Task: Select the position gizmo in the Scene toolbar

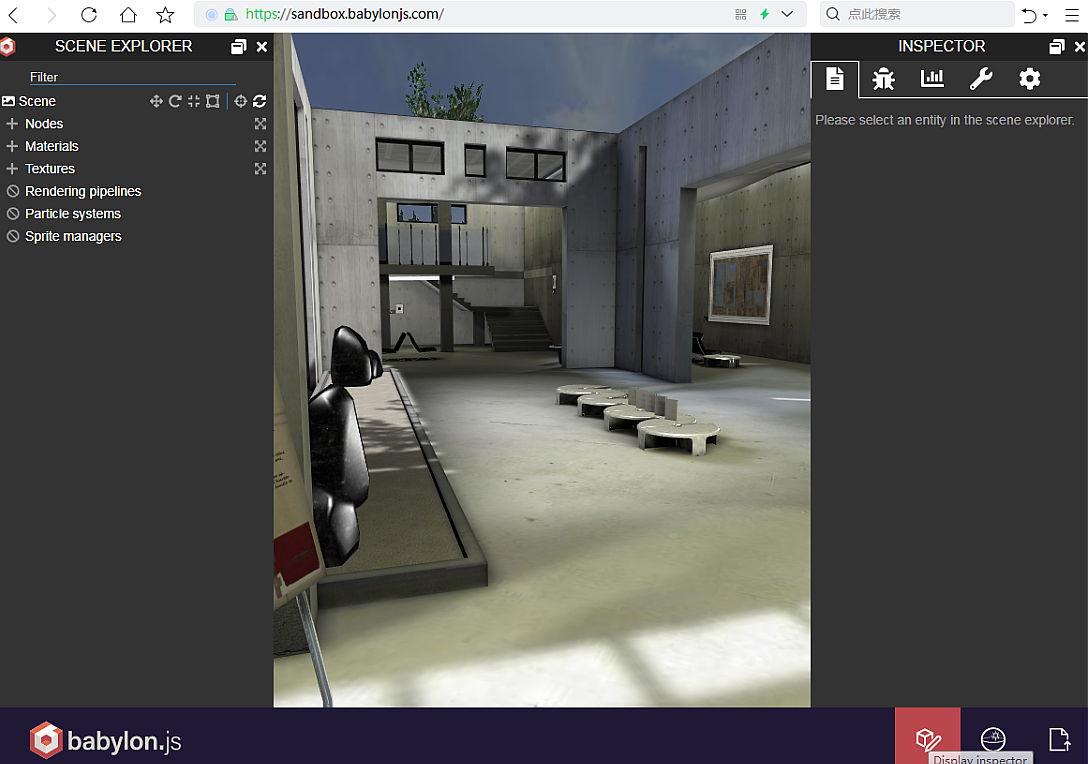Action: coord(156,101)
